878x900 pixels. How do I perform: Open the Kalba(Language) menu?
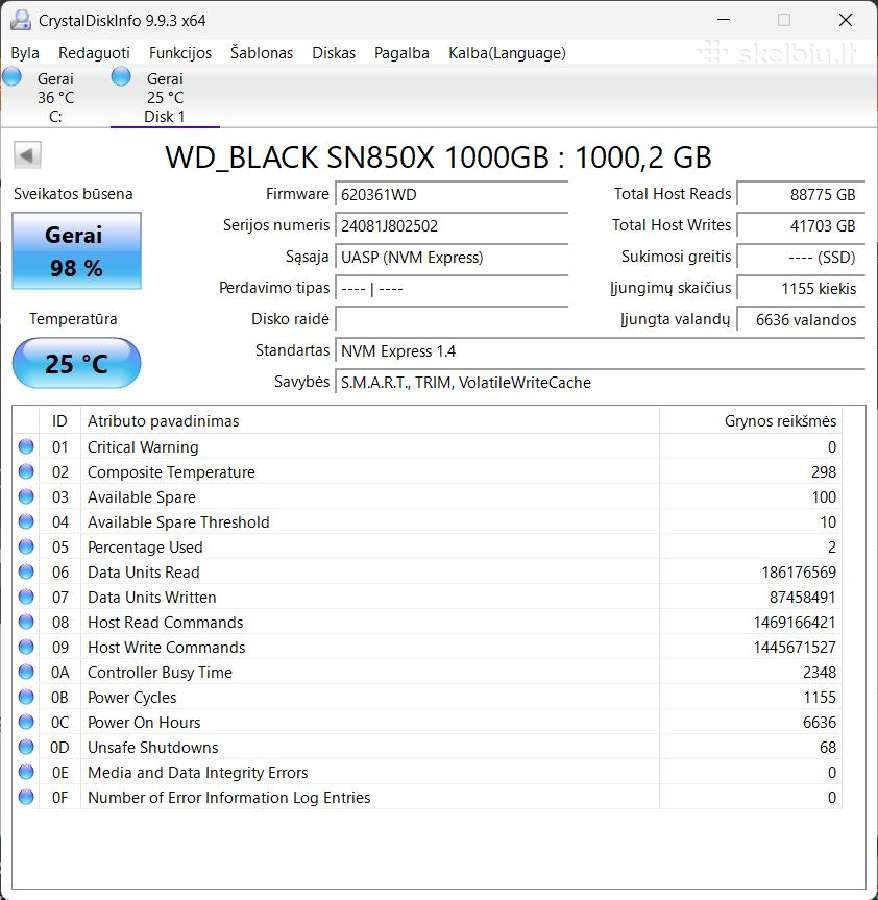point(507,53)
